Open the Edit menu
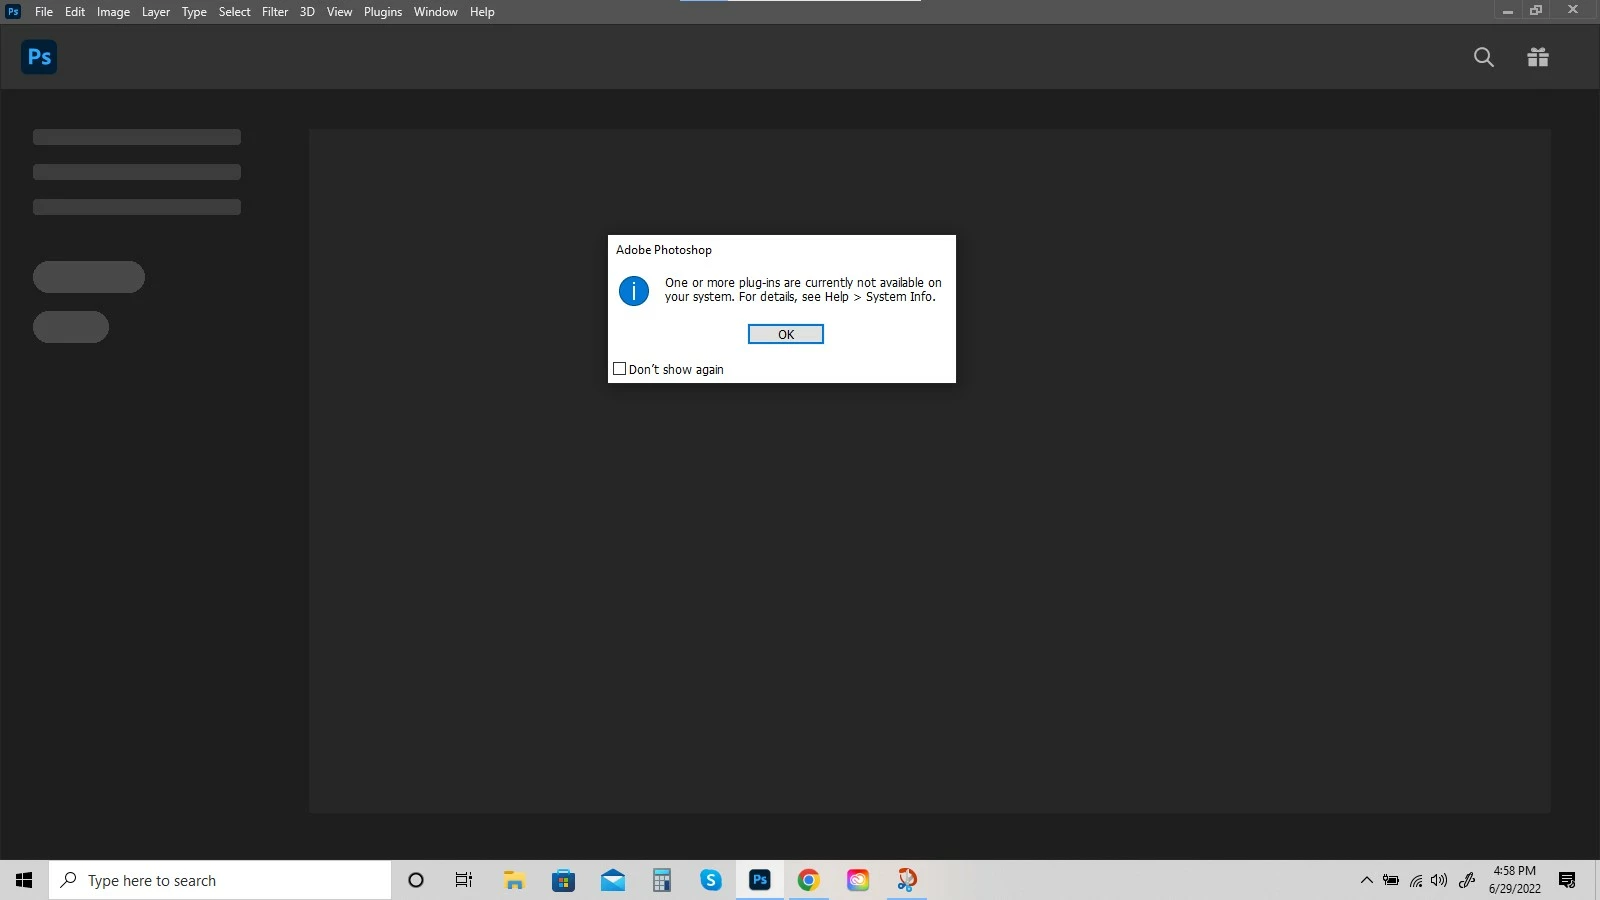1600x900 pixels. point(75,12)
